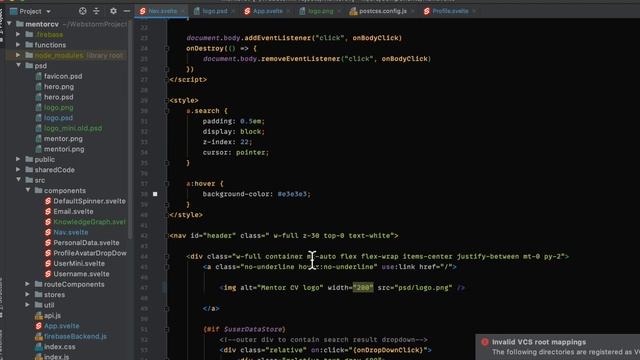
Task: Expand the stores folder
Action: (x=28, y=294)
